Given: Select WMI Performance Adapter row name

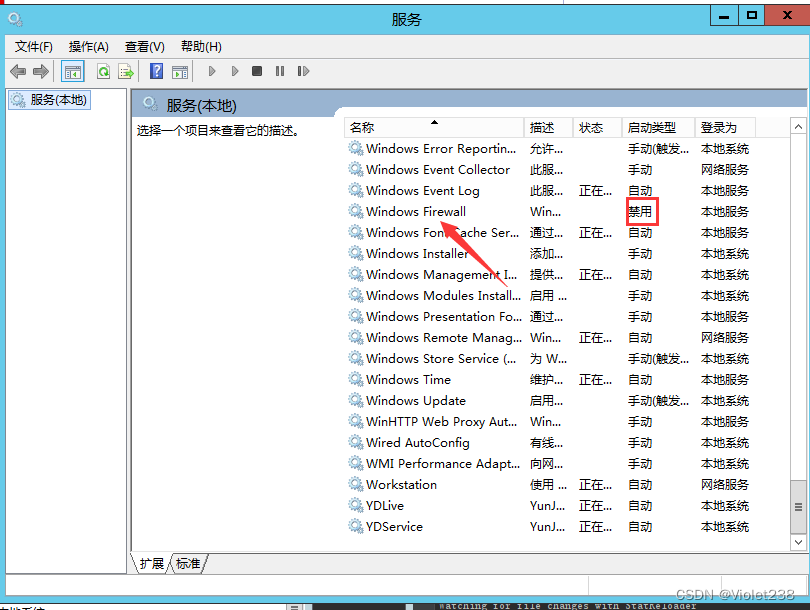Looking at the screenshot, I should pyautogui.click(x=443, y=463).
